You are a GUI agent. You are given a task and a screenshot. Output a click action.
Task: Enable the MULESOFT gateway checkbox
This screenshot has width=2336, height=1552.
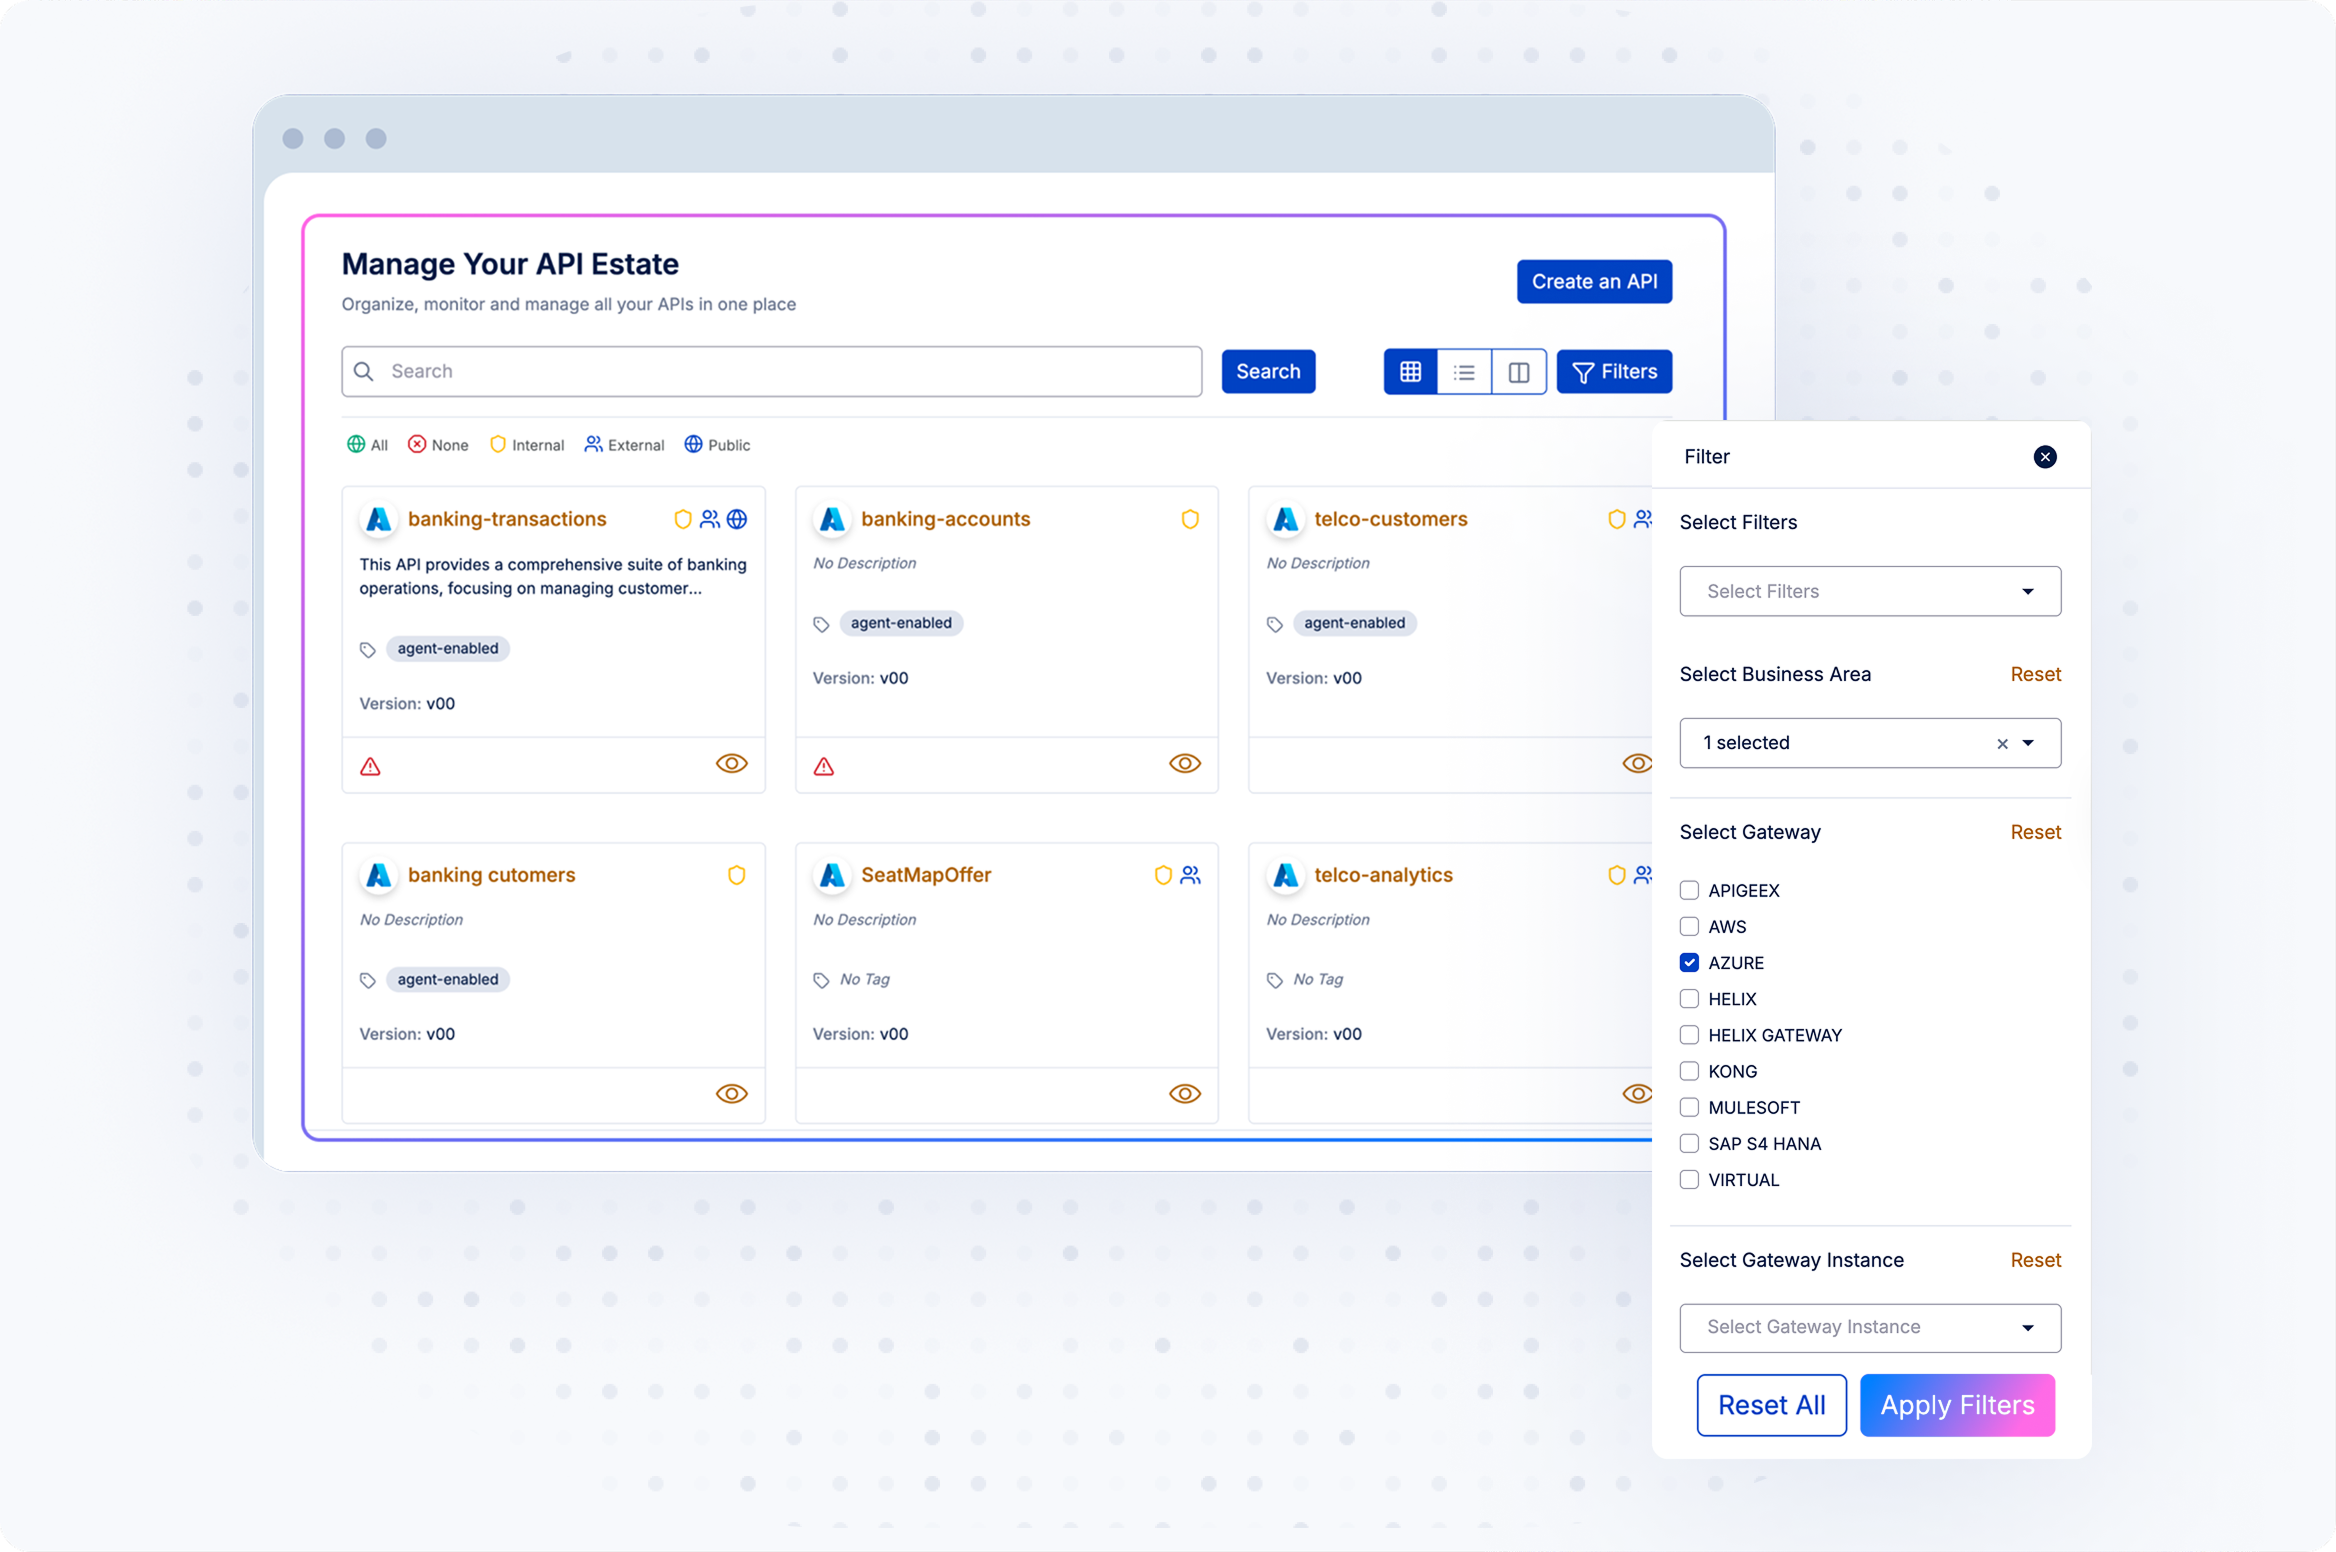coord(1689,1107)
